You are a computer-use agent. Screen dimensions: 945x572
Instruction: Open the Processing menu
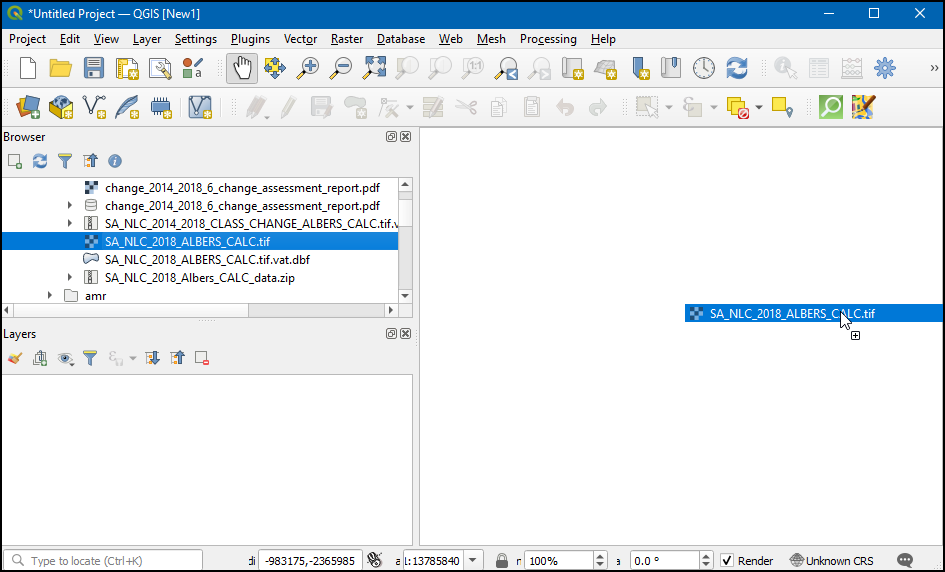click(x=547, y=39)
